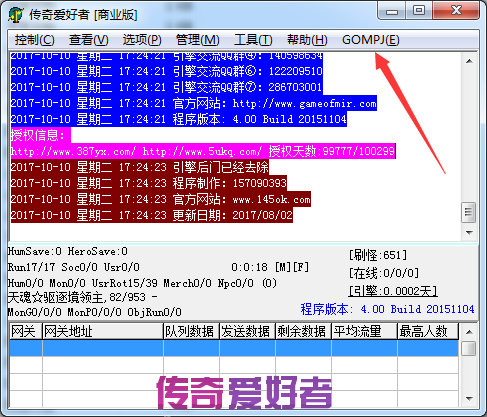Open the 管理(M) menu
The width and height of the screenshot is (487, 417).
coord(198,40)
